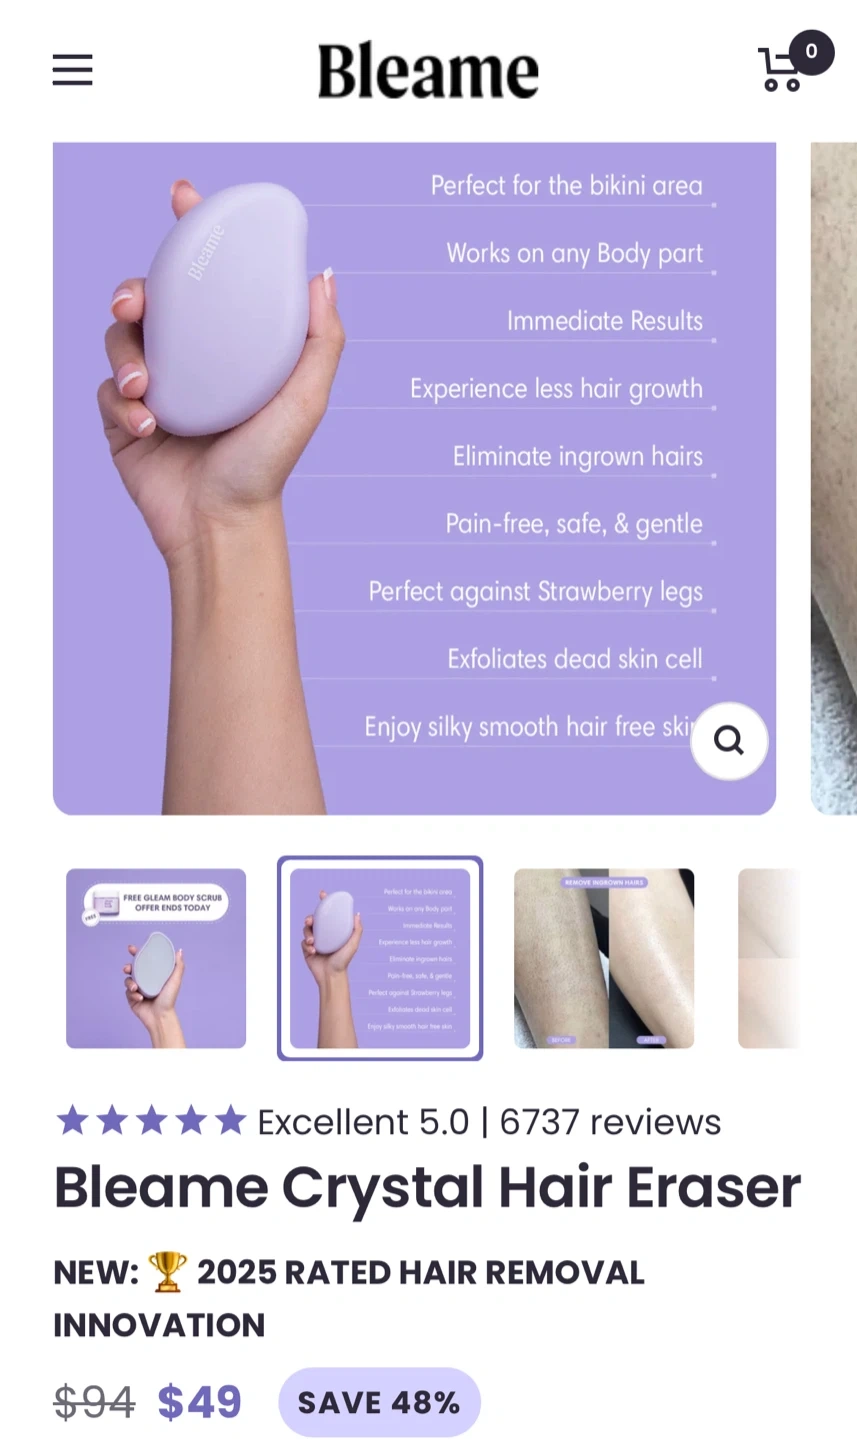Open the hamburger navigation menu
The image size is (857, 1440).
click(x=72, y=70)
